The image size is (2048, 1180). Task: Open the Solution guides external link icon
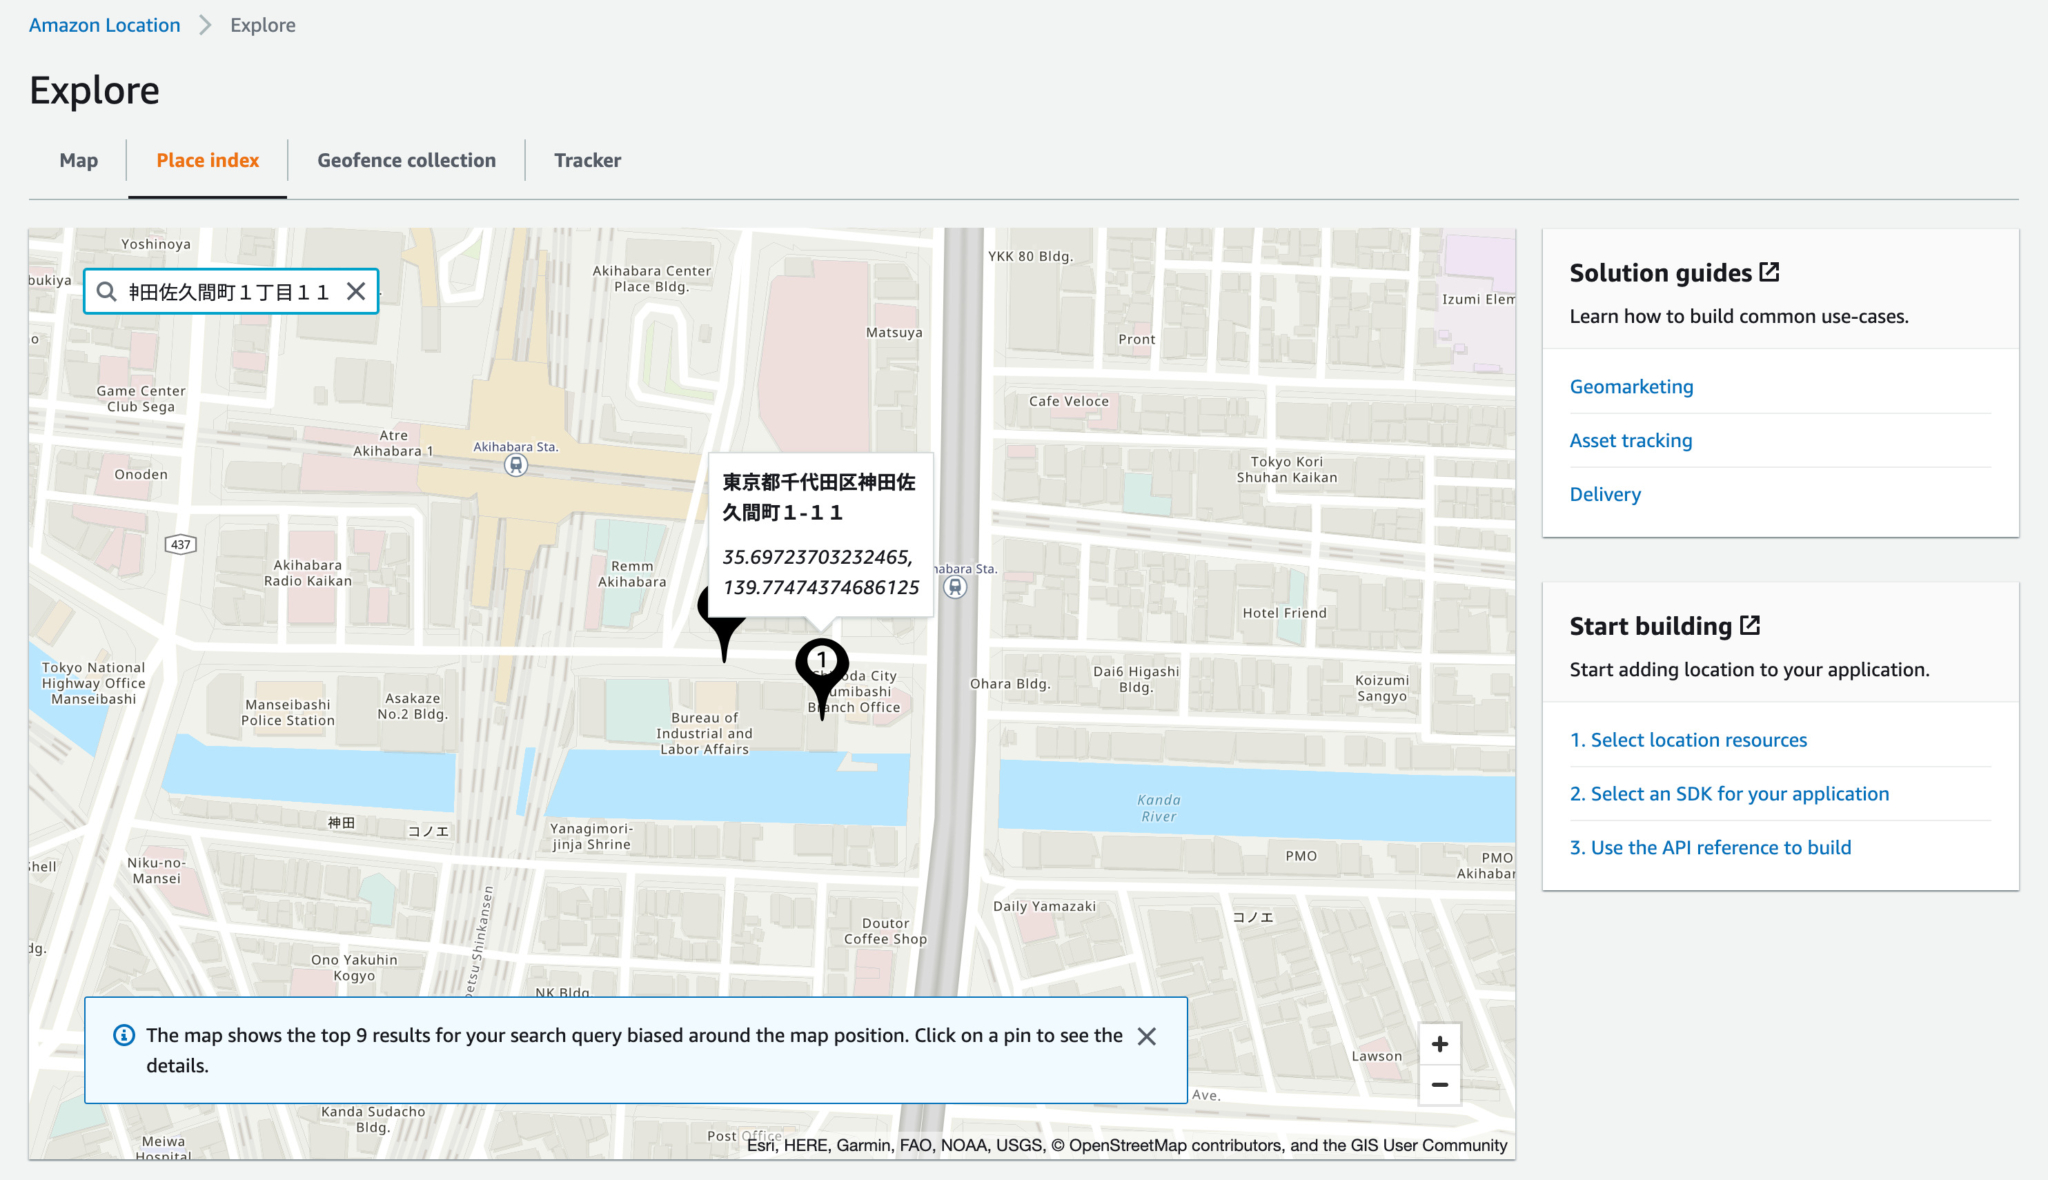pos(1770,270)
